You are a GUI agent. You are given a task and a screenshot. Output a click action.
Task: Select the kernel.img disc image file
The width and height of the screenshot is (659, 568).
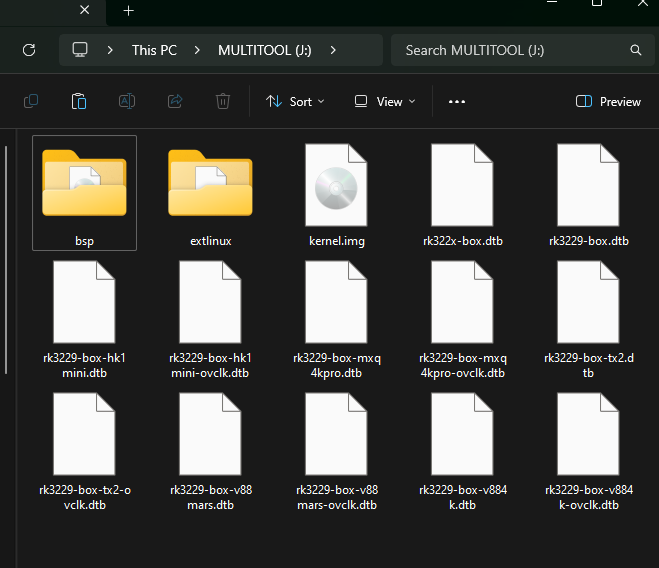(336, 193)
